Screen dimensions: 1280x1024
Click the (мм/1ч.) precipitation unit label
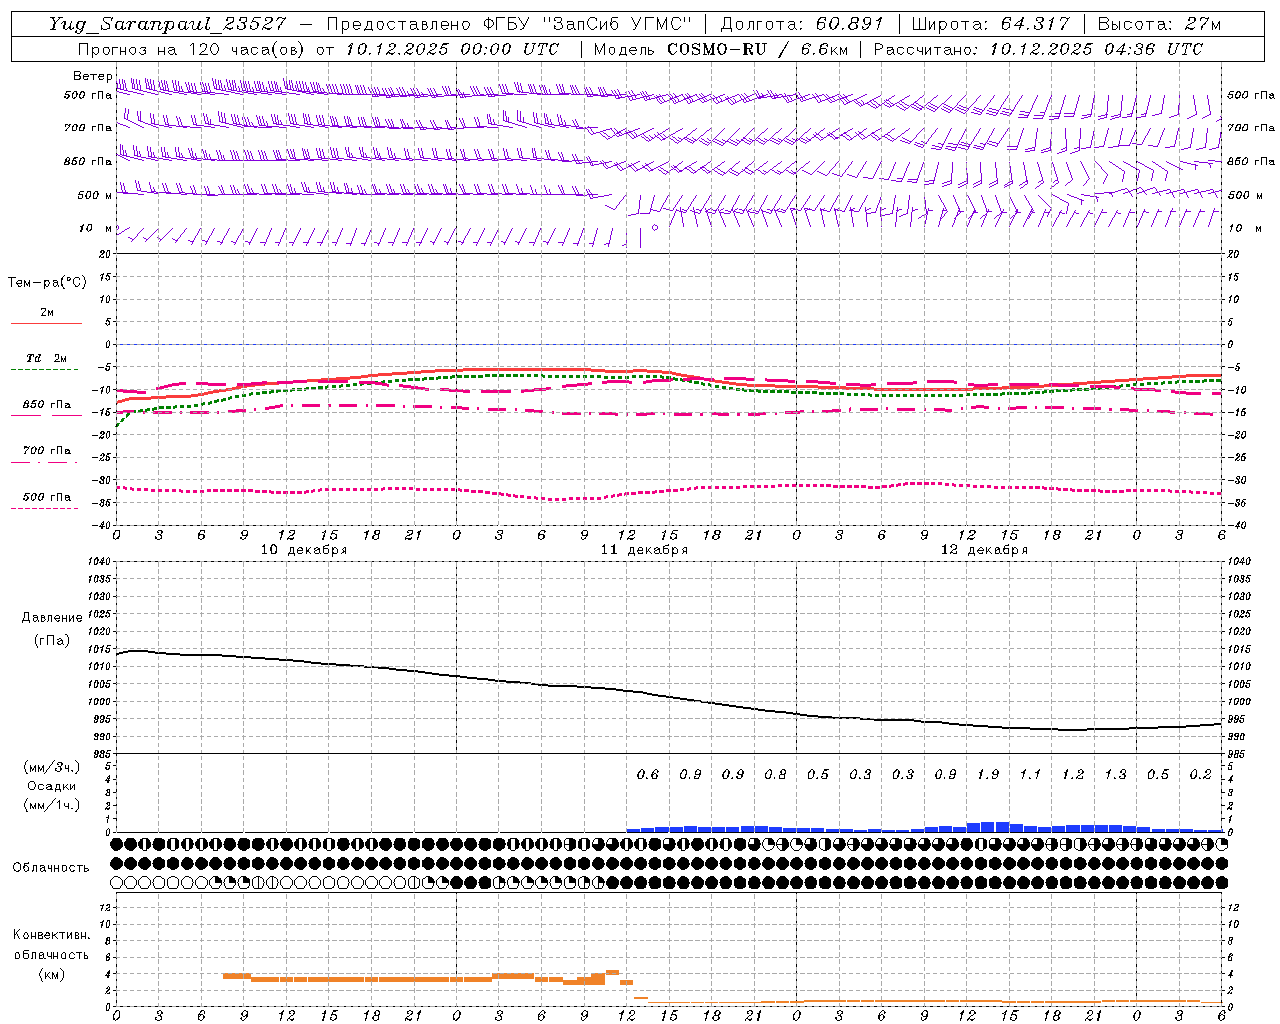click(x=52, y=806)
